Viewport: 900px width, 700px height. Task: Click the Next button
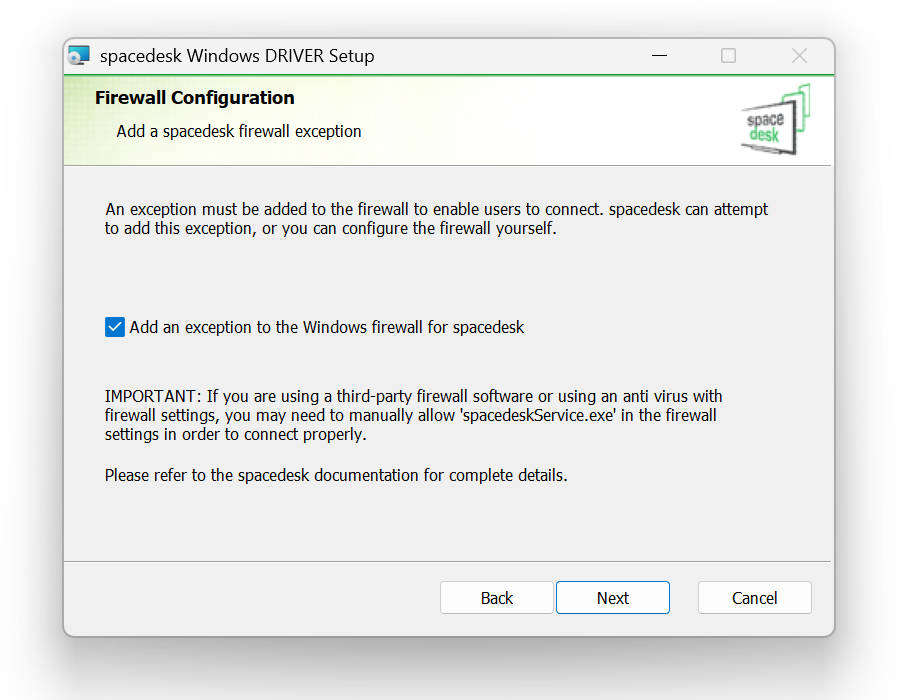pos(612,598)
